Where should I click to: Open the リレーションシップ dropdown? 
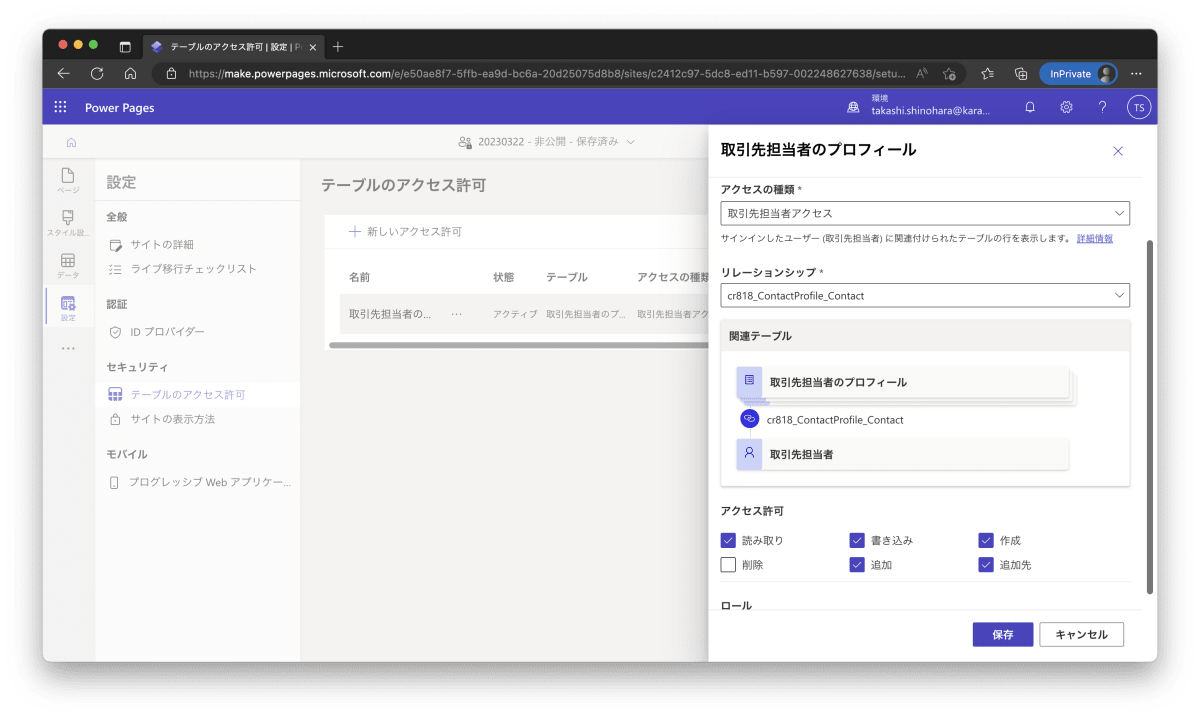925,295
